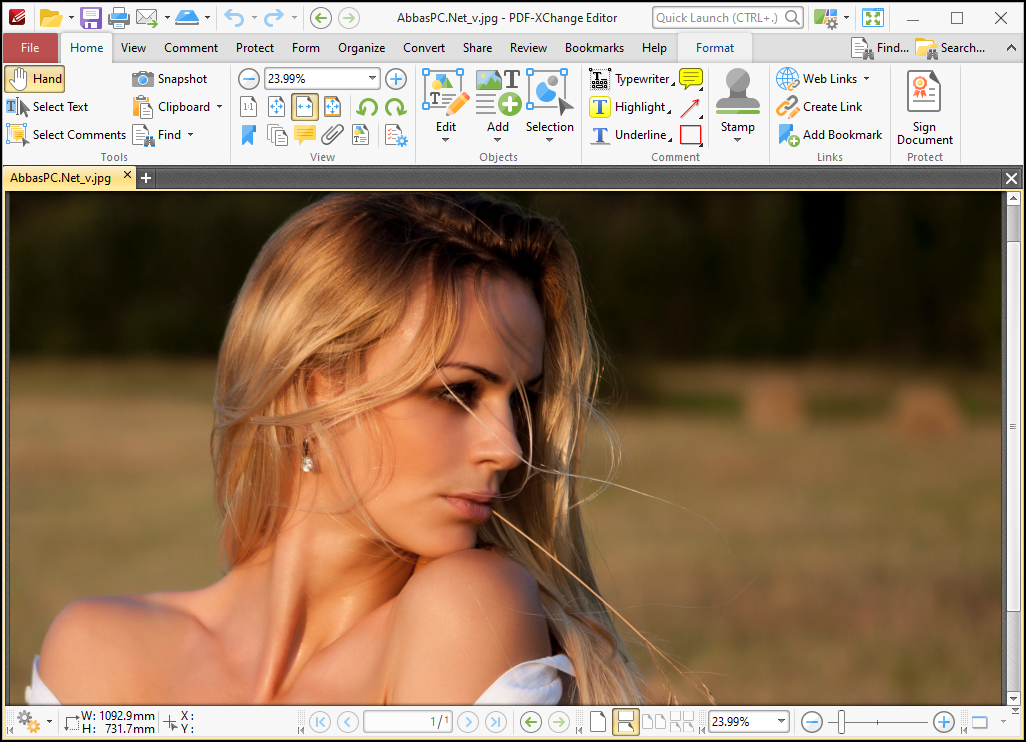1026x742 pixels.
Task: Toggle Fit Visible view mode
Action: [332, 107]
